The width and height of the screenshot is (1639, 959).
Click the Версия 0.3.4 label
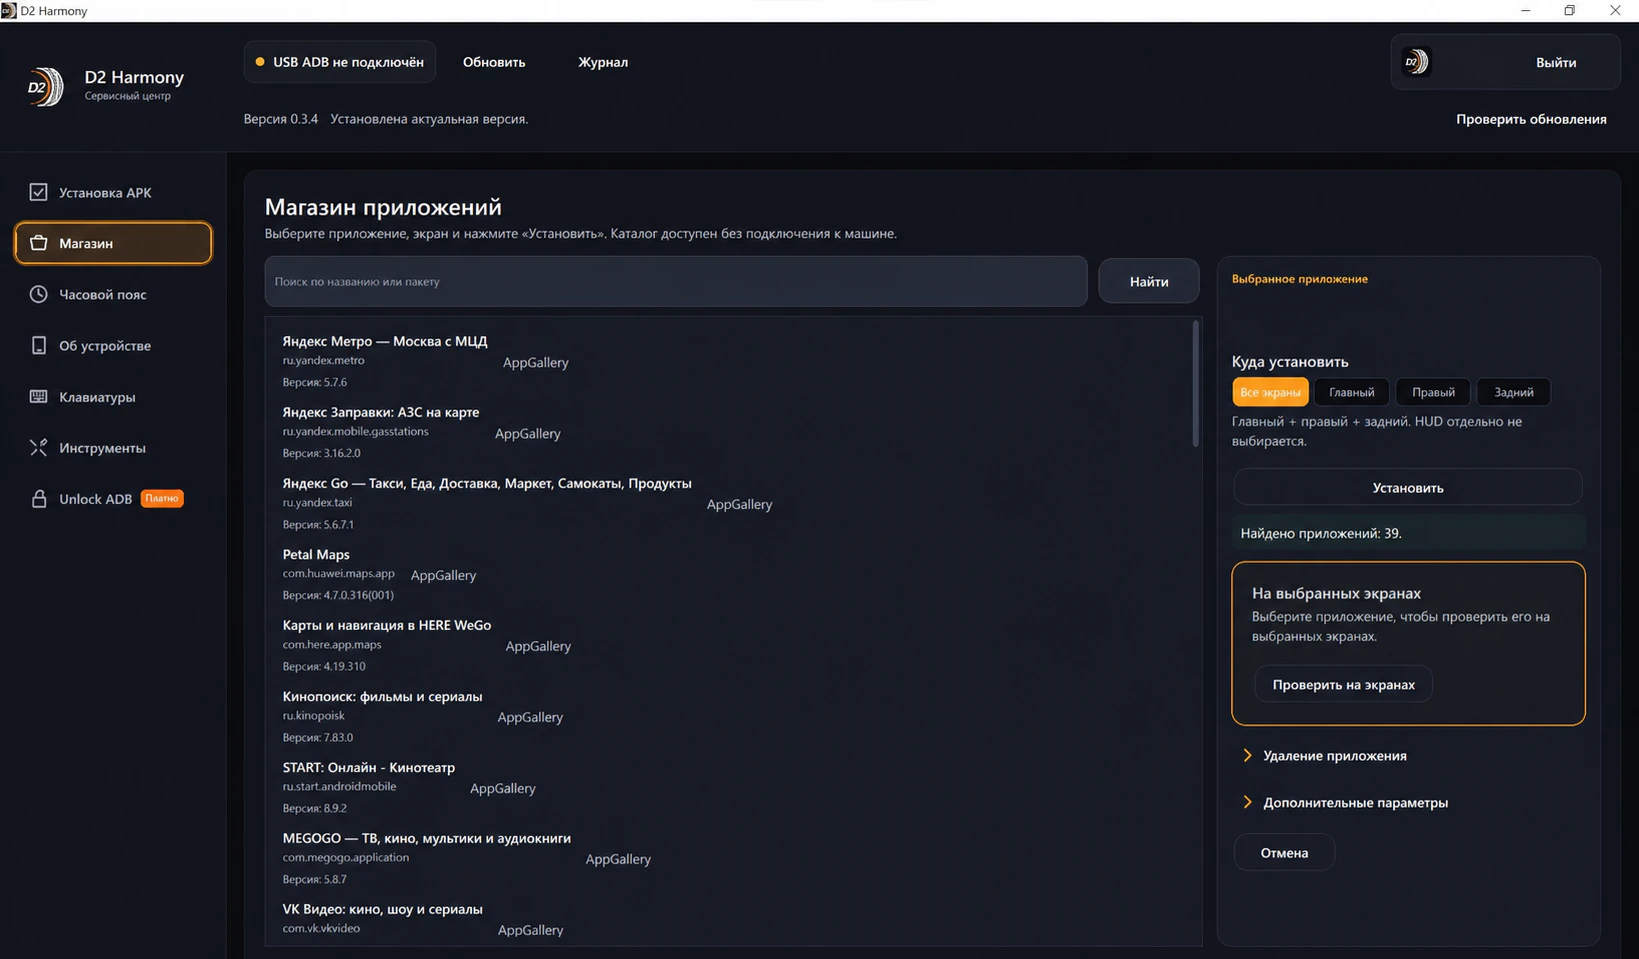pos(281,119)
